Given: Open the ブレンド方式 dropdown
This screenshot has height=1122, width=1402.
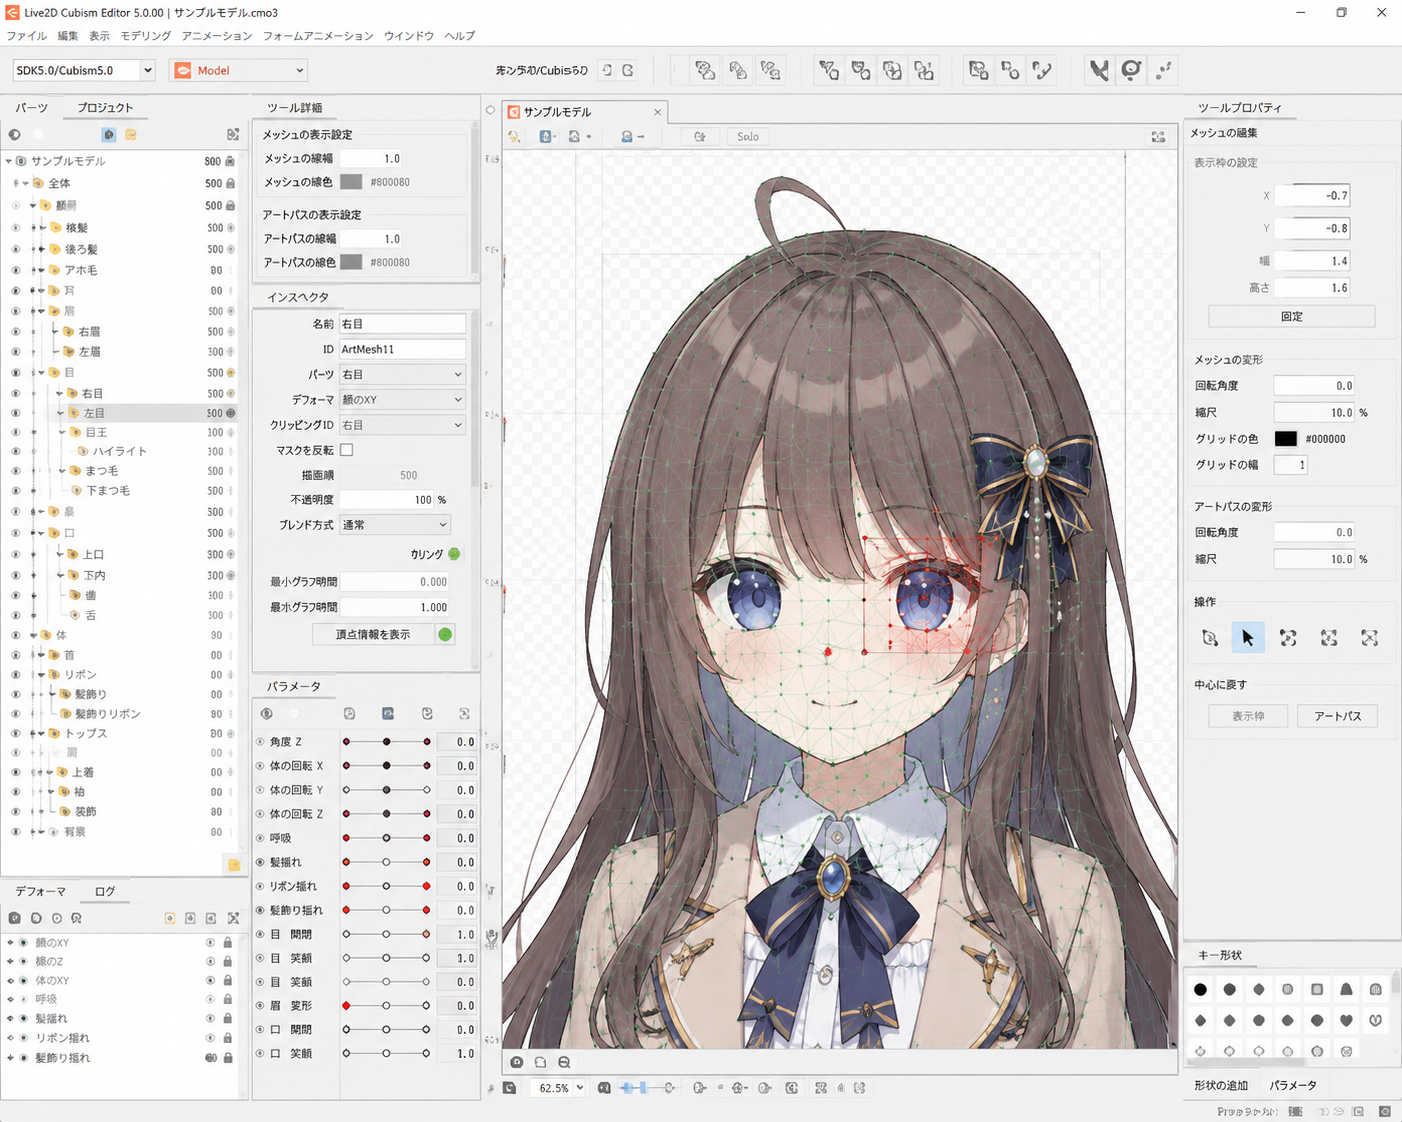Looking at the screenshot, I should (x=394, y=524).
